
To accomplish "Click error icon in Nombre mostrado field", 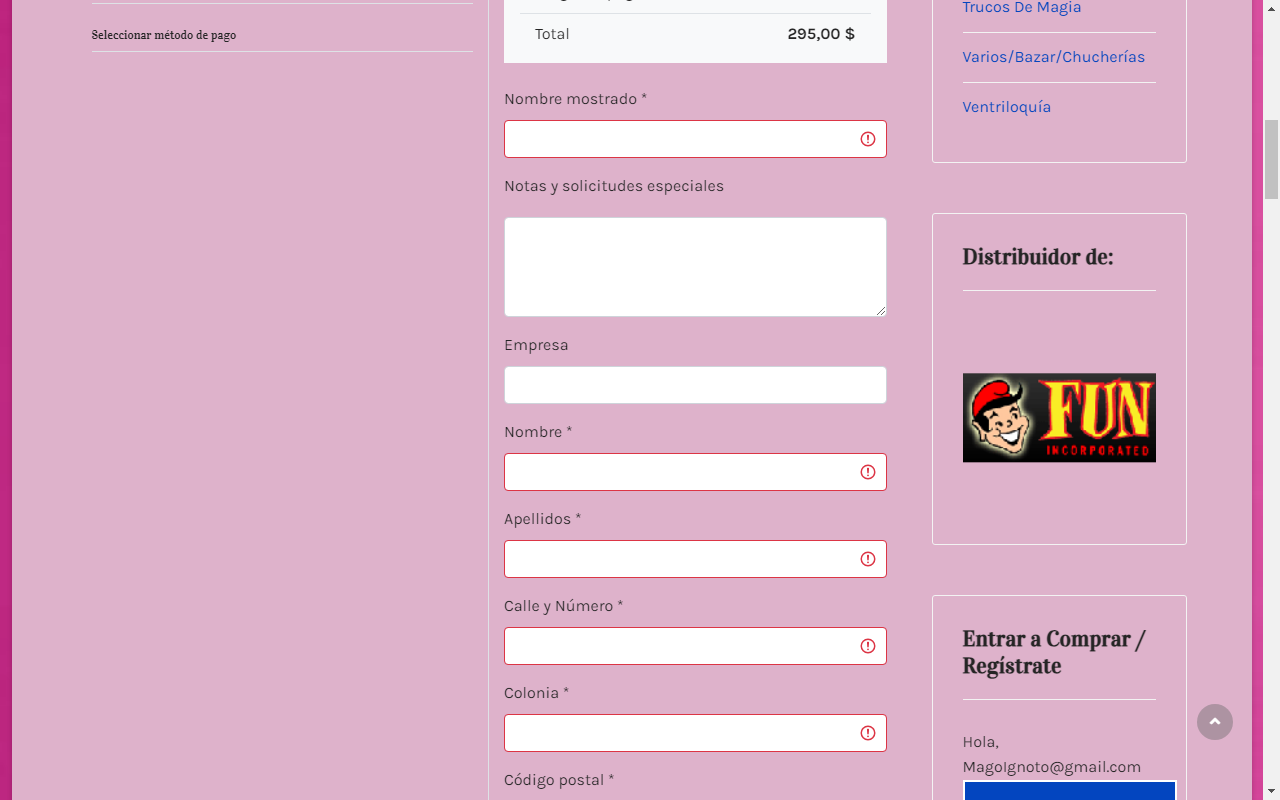I will pyautogui.click(x=868, y=139).
